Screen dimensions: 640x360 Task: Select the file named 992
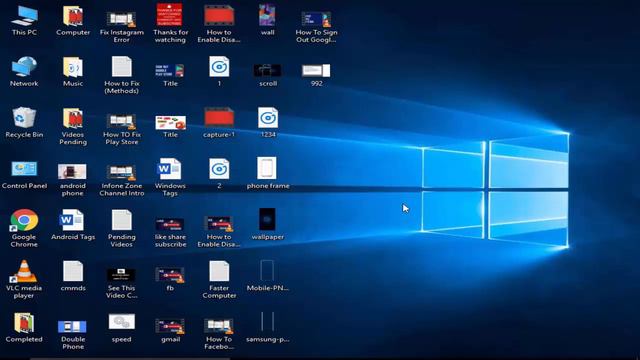tap(316, 75)
